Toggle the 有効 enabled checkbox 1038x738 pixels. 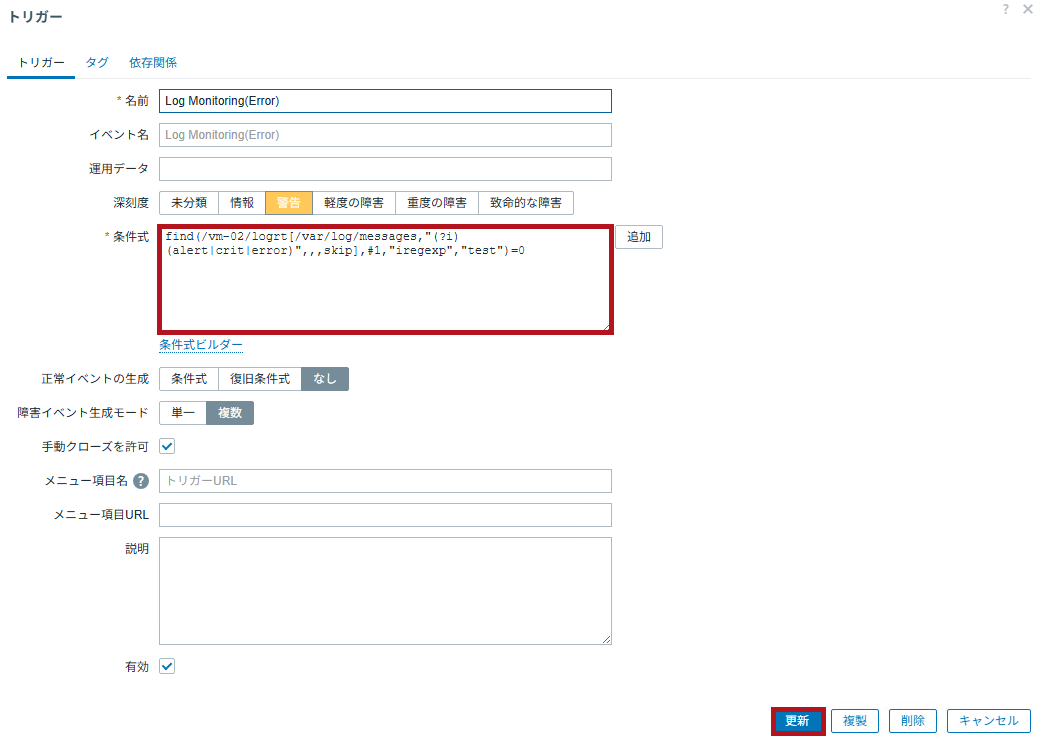(x=167, y=666)
